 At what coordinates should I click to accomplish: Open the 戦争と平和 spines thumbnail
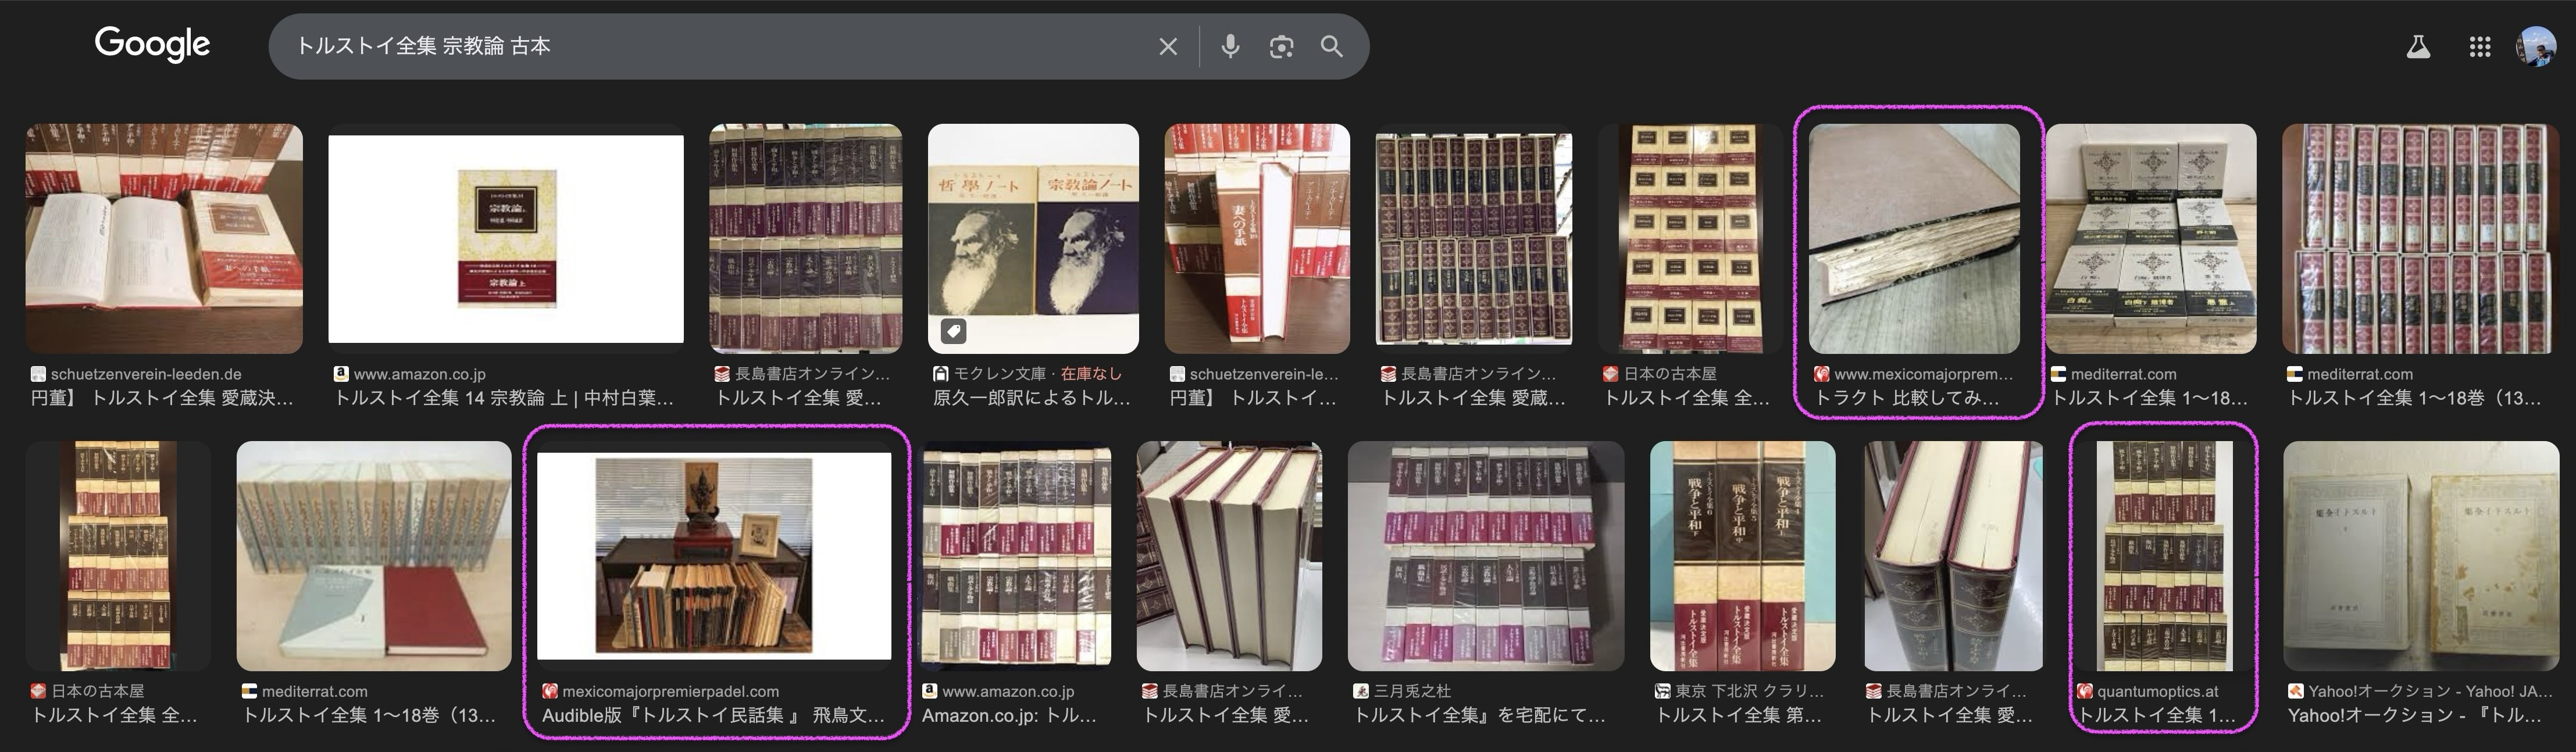[x=1742, y=556]
